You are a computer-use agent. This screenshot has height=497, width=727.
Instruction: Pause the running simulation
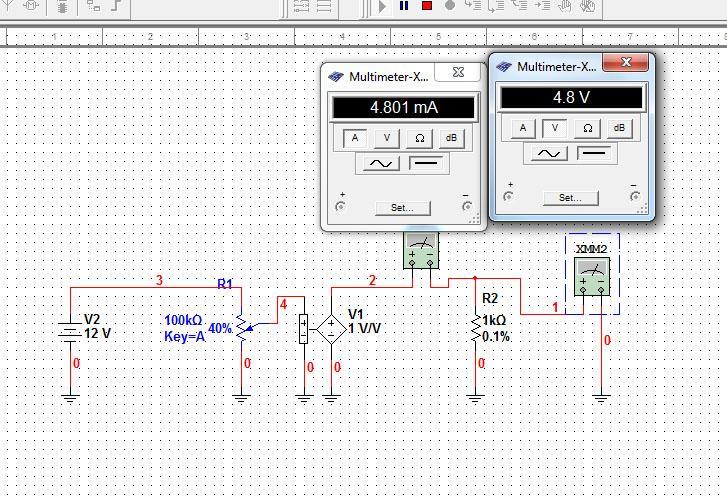pos(404,6)
